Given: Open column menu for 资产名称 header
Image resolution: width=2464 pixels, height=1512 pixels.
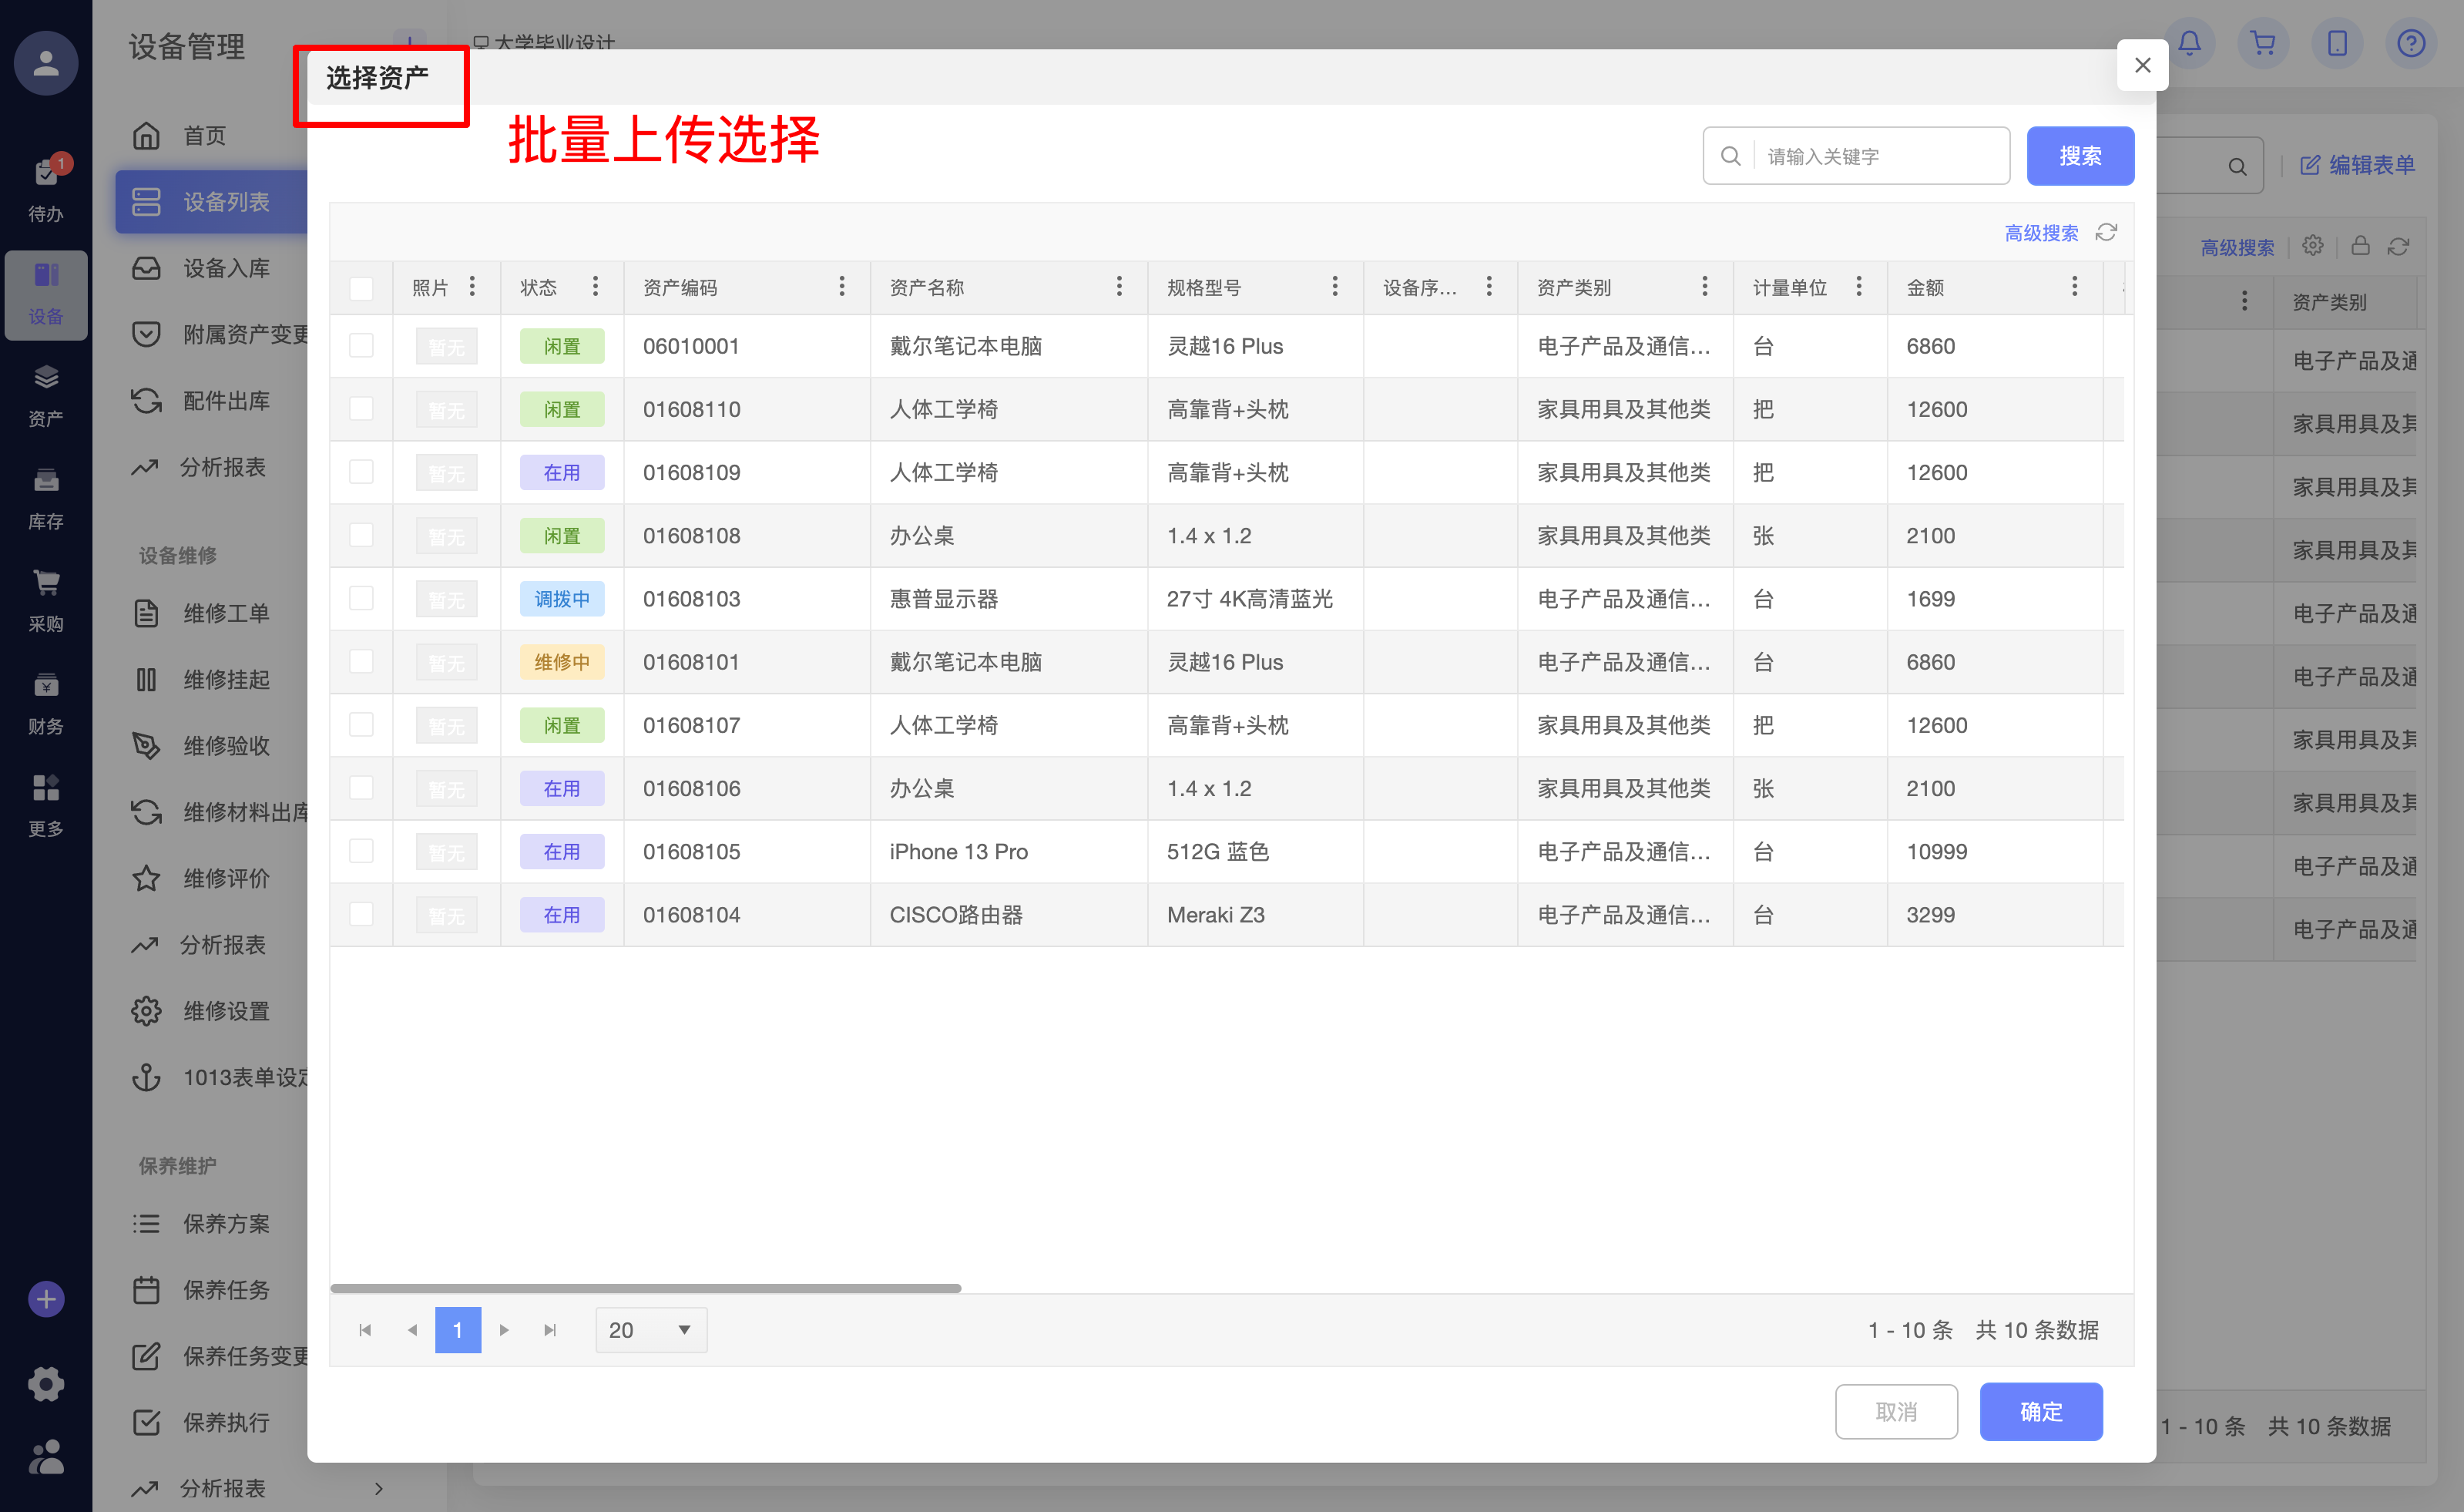Looking at the screenshot, I should (1119, 287).
